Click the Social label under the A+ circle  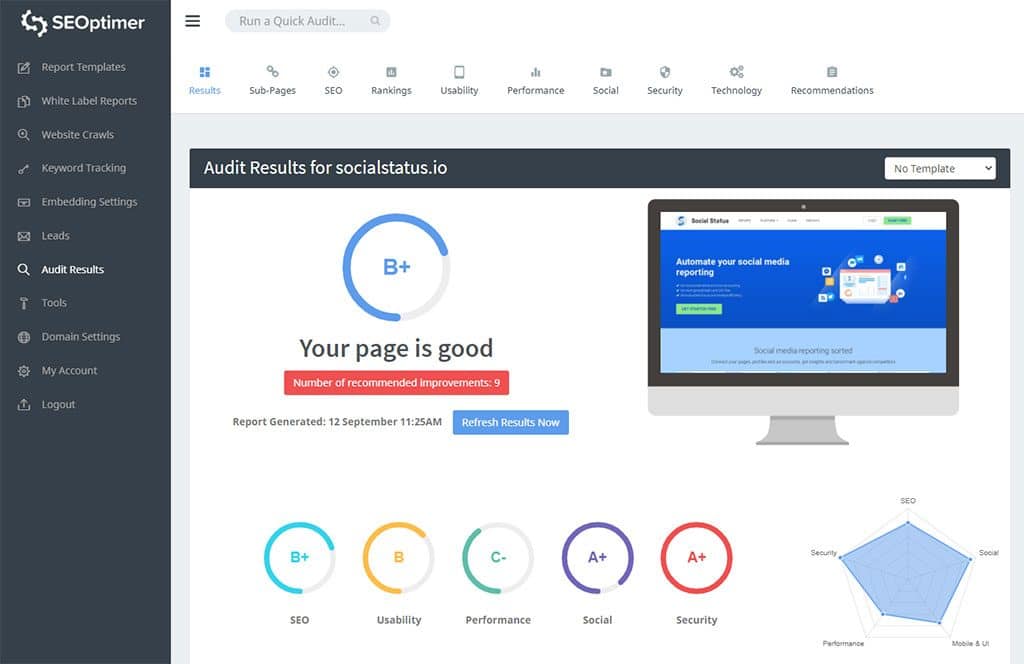598,620
